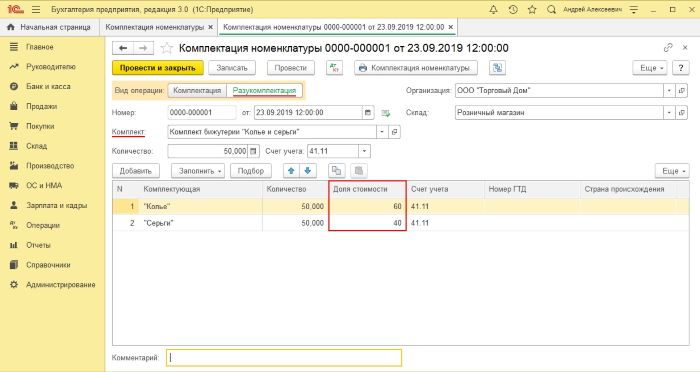Open Отчеты section

pyautogui.click(x=38, y=245)
